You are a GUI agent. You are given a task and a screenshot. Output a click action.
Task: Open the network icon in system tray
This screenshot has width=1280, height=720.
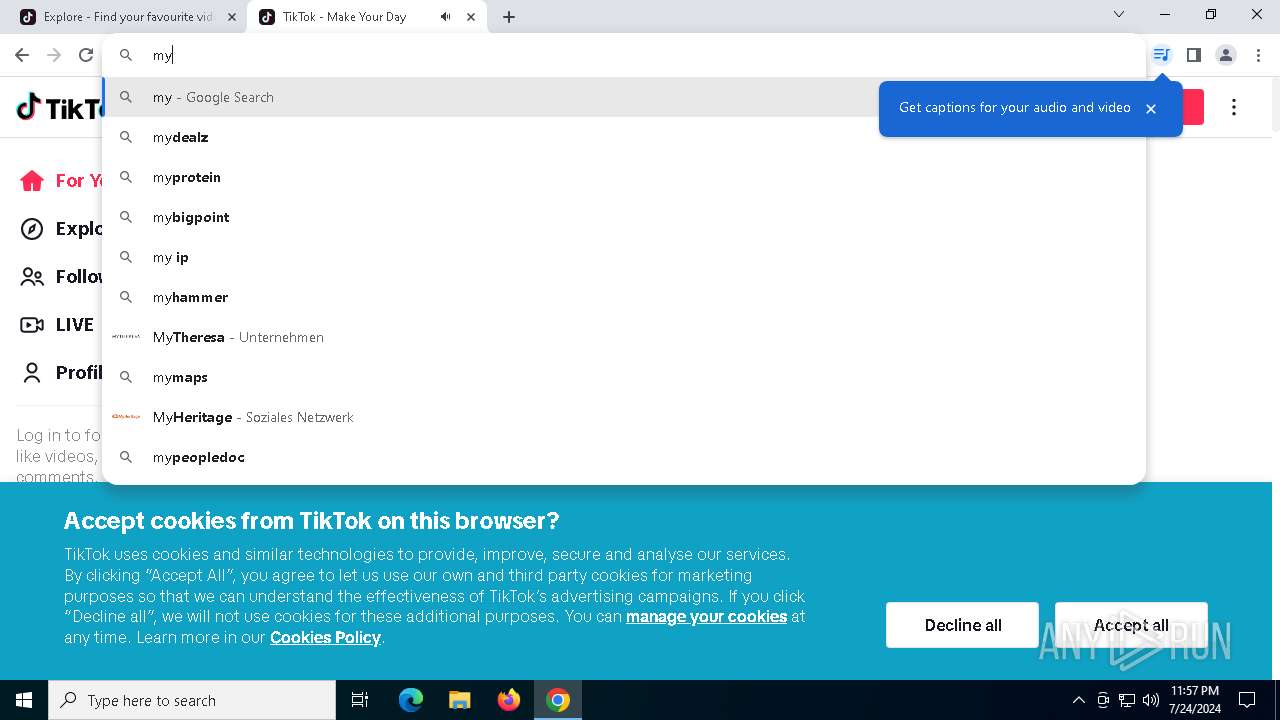[x=1127, y=700]
